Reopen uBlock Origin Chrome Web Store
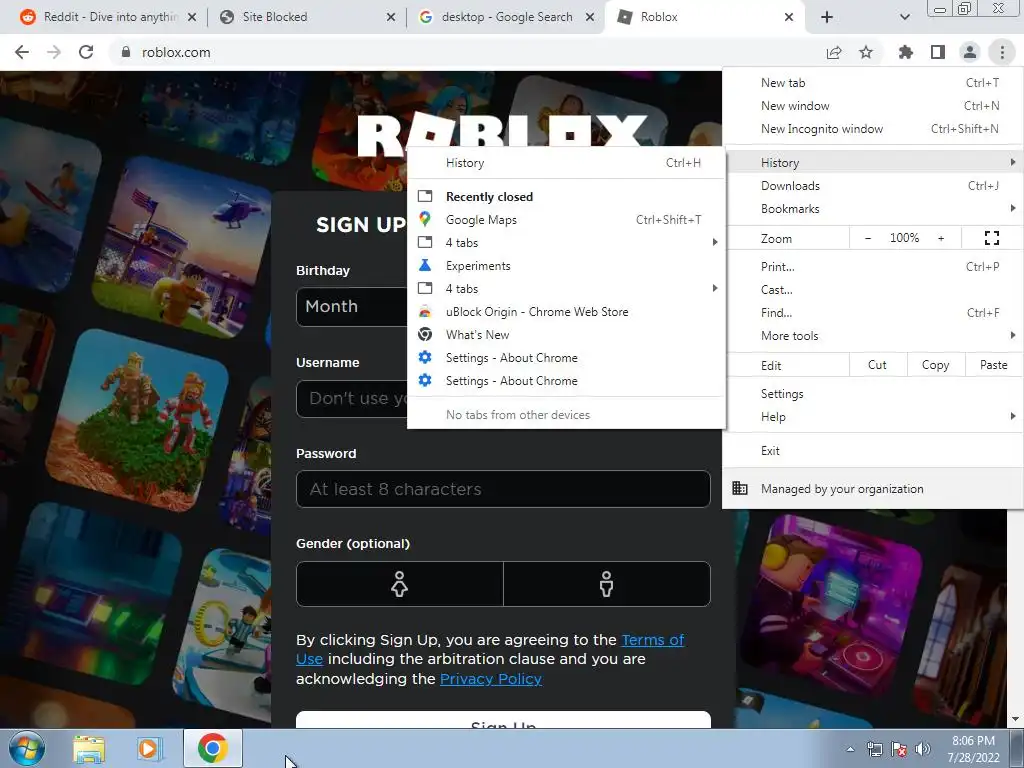This screenshot has width=1024, height=768. (x=566, y=312)
